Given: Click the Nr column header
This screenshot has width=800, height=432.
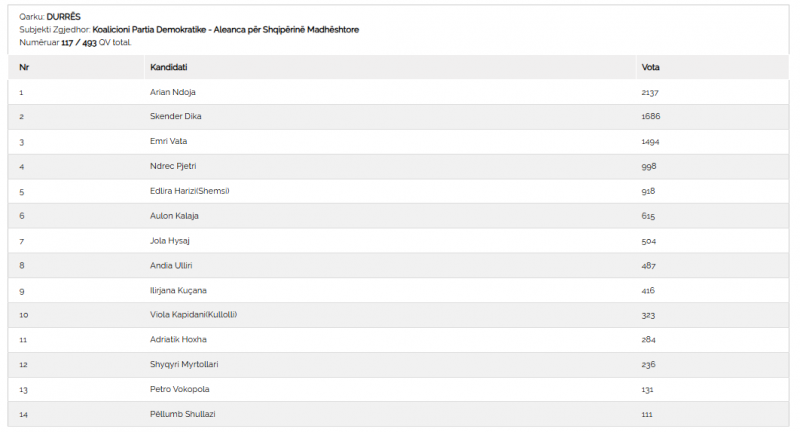Looking at the screenshot, I should [23, 67].
